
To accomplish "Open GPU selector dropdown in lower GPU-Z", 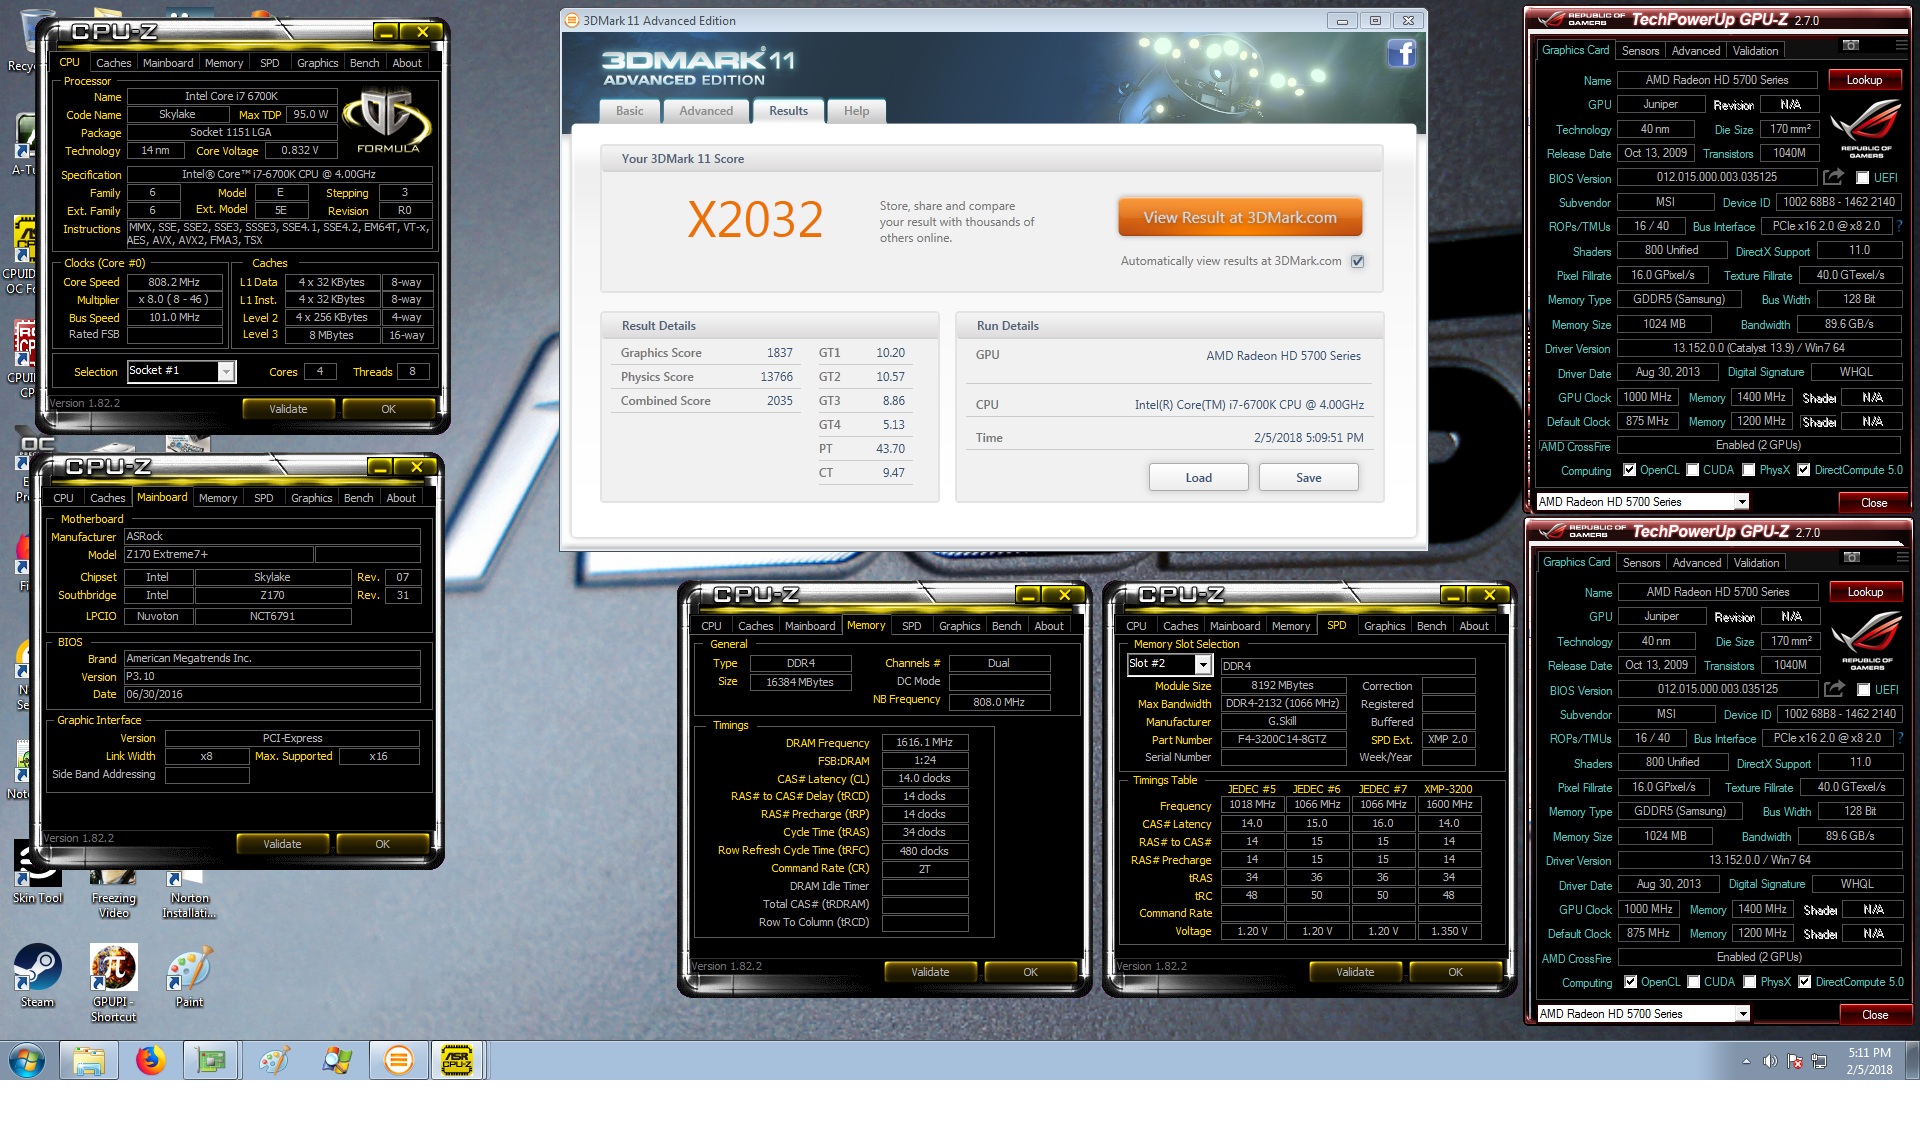I will [x=1743, y=1014].
